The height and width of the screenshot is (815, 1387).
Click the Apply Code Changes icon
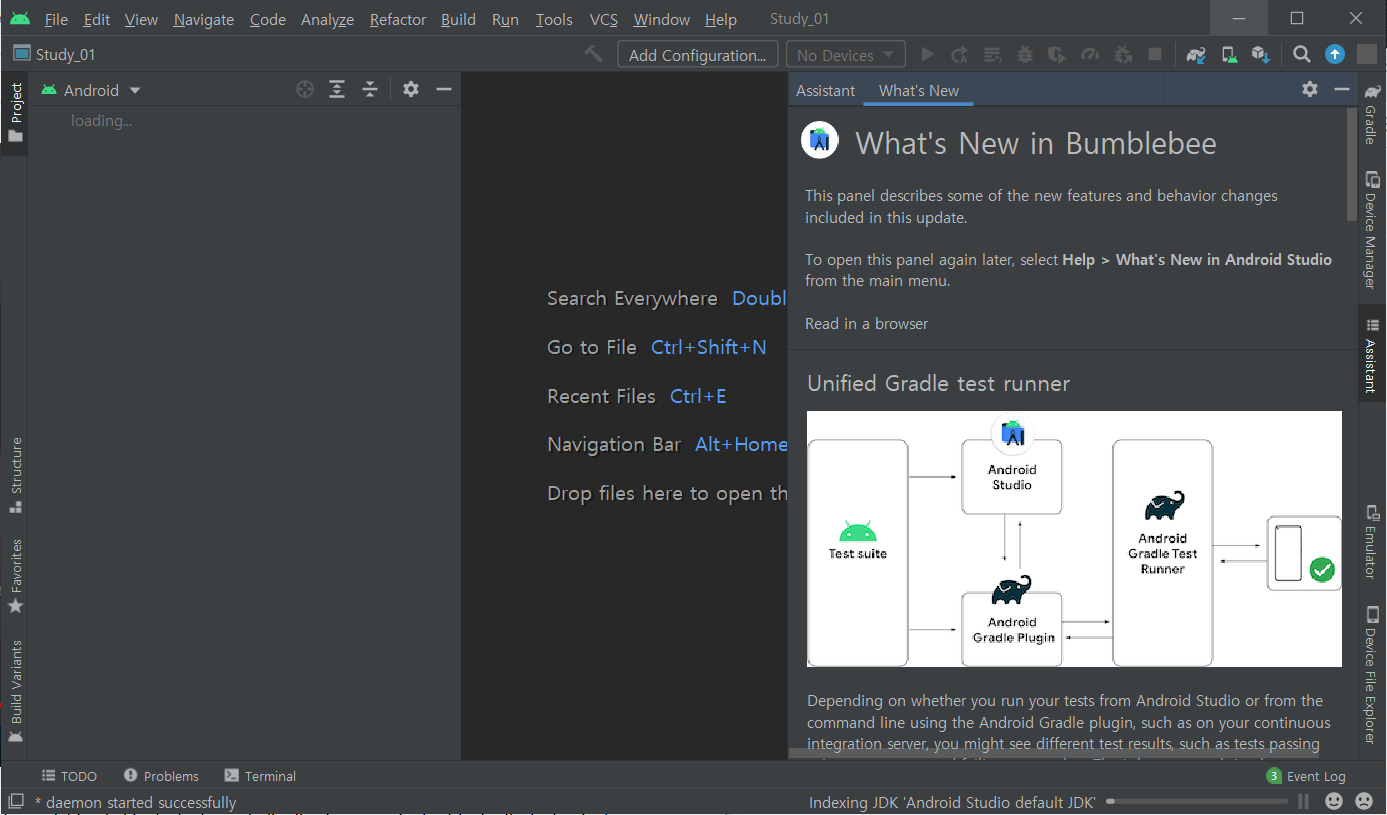point(992,55)
